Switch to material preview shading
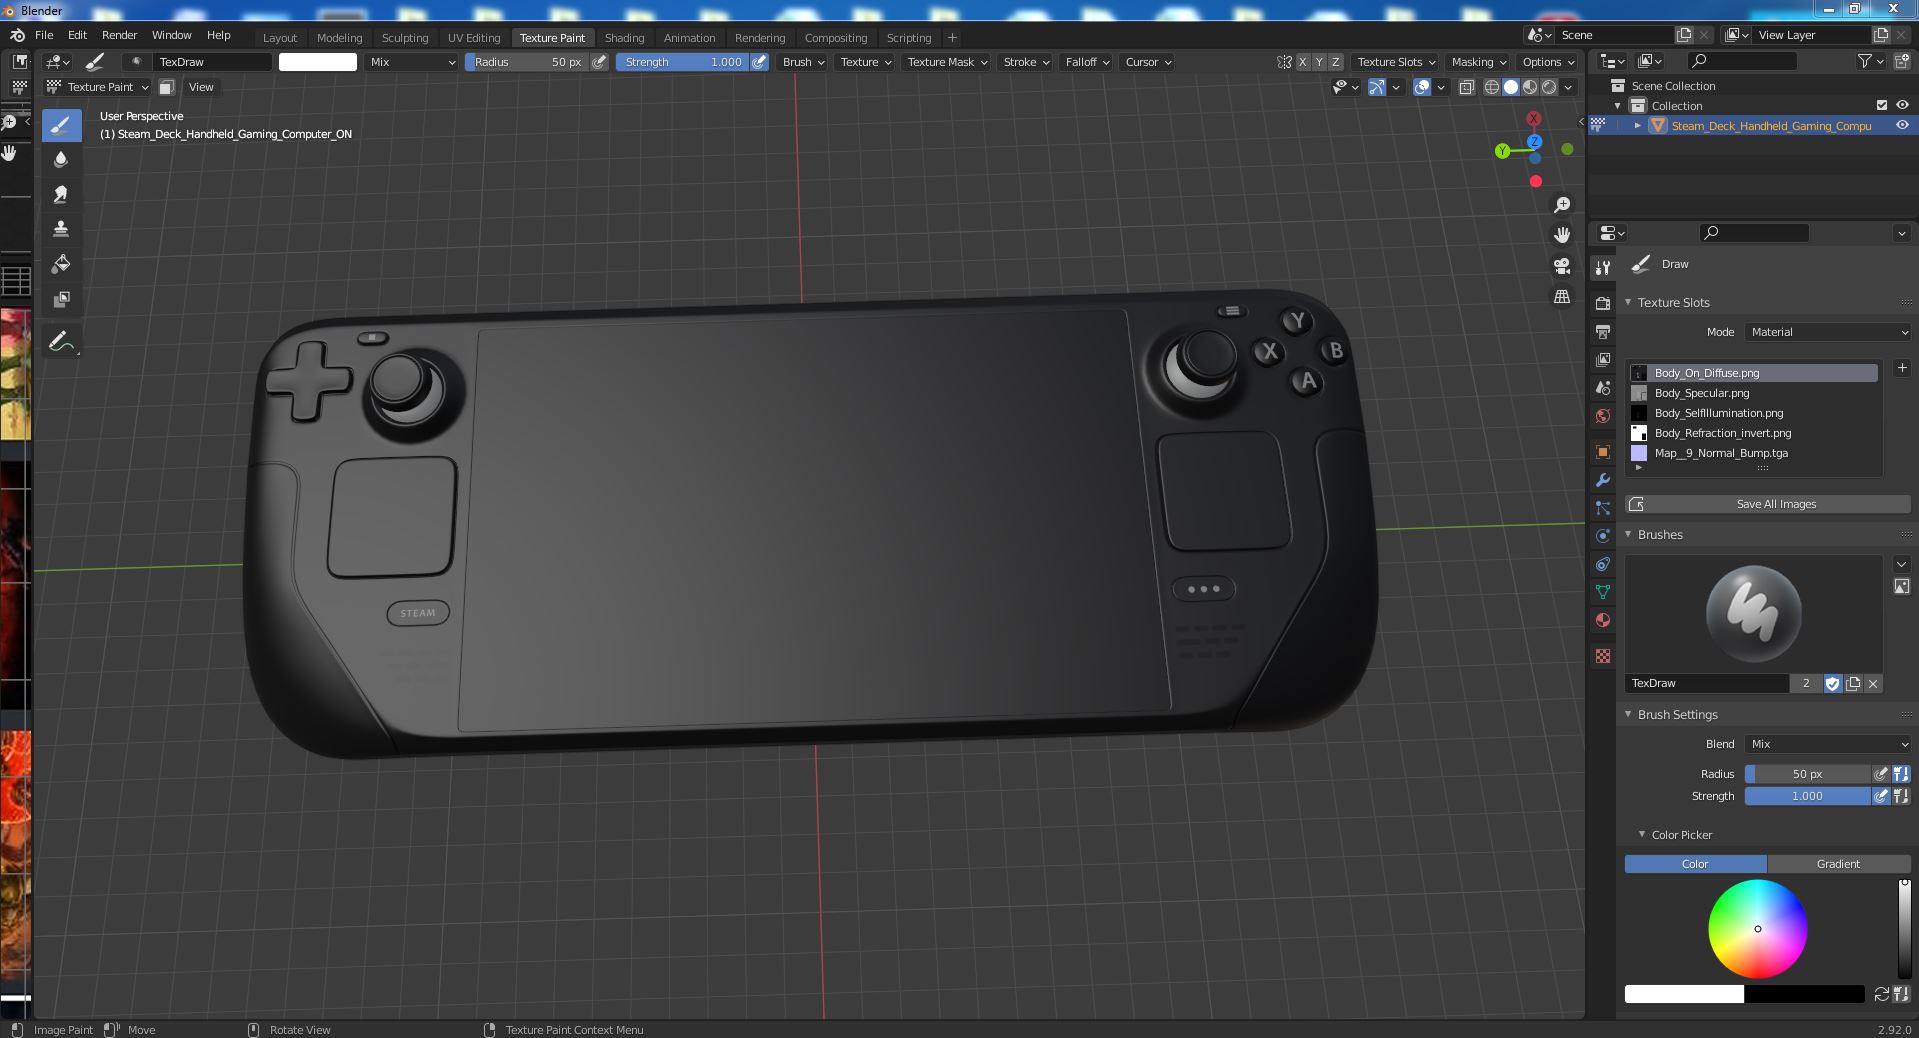1919x1038 pixels. pyautogui.click(x=1530, y=87)
